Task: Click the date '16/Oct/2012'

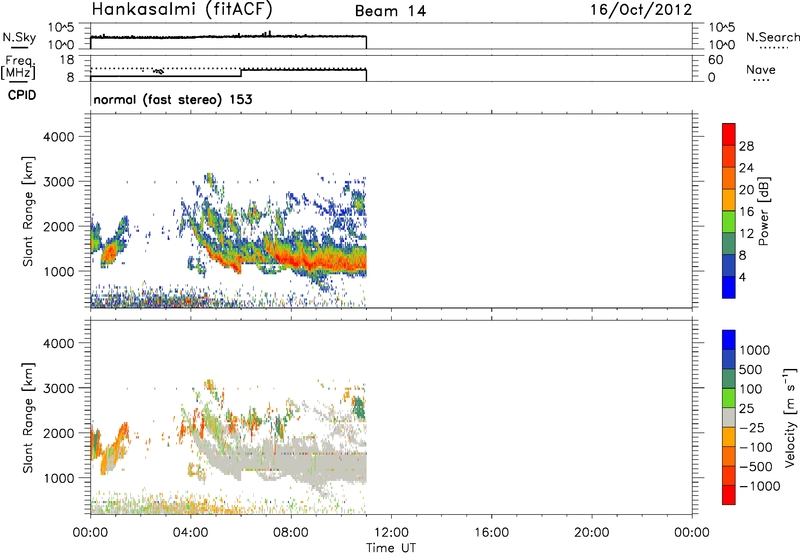Action: 641,10
